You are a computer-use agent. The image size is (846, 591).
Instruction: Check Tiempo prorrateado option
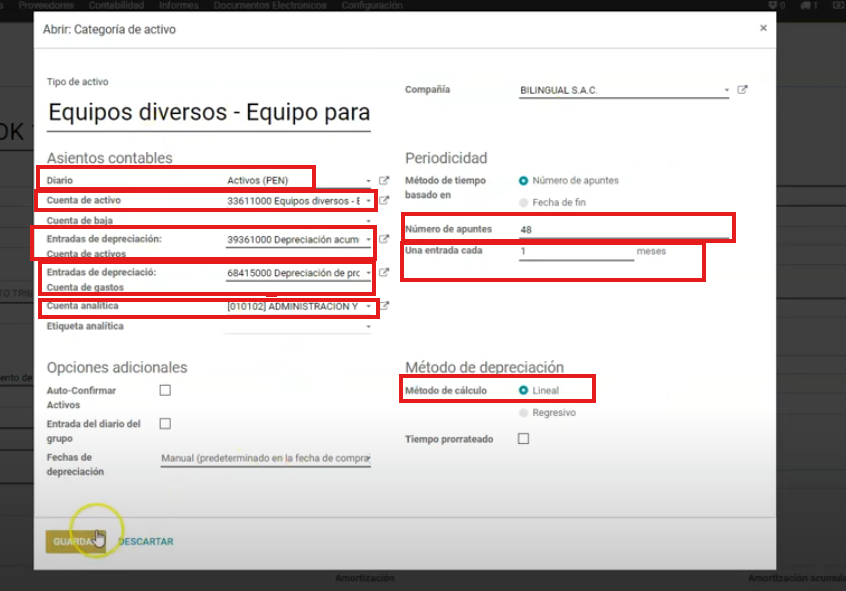click(522, 437)
